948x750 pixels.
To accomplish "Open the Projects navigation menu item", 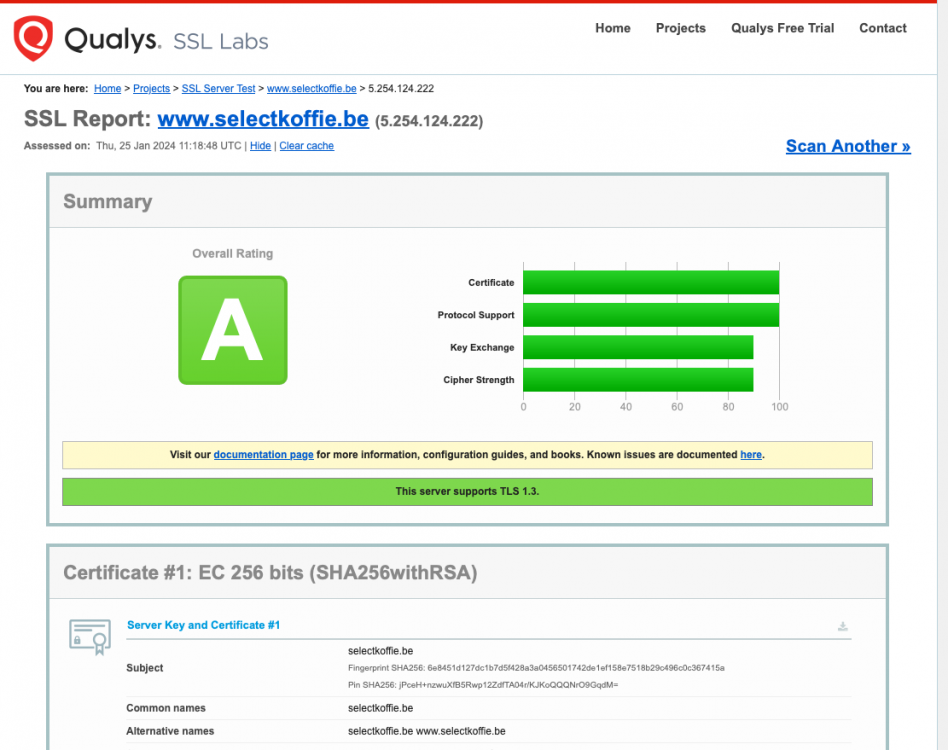I will click(x=680, y=28).
